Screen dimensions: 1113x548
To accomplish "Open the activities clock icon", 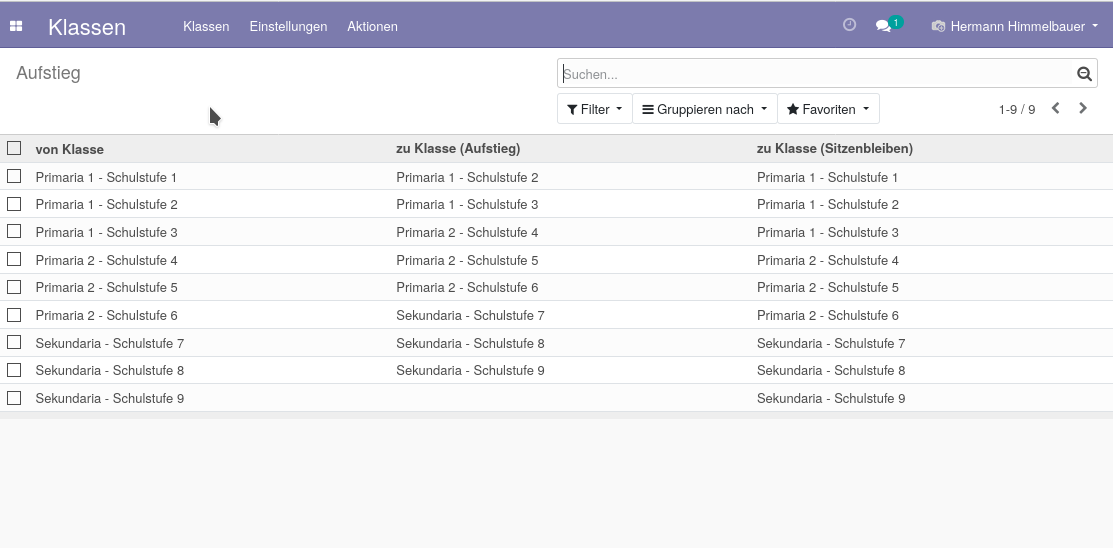I will click(x=849, y=25).
